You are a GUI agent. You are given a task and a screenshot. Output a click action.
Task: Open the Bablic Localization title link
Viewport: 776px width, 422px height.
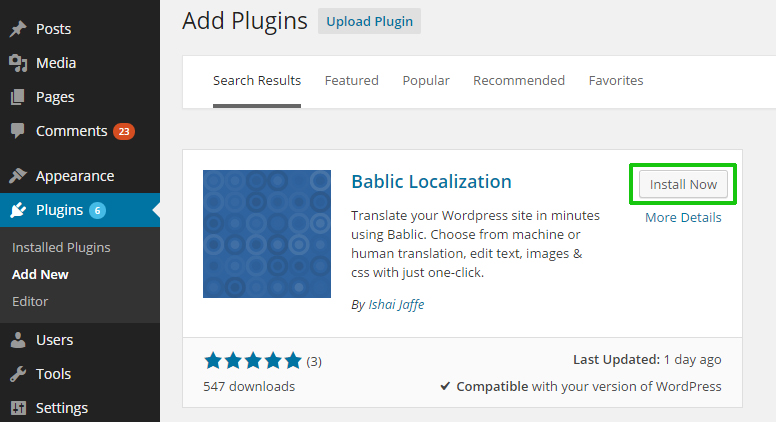point(431,182)
